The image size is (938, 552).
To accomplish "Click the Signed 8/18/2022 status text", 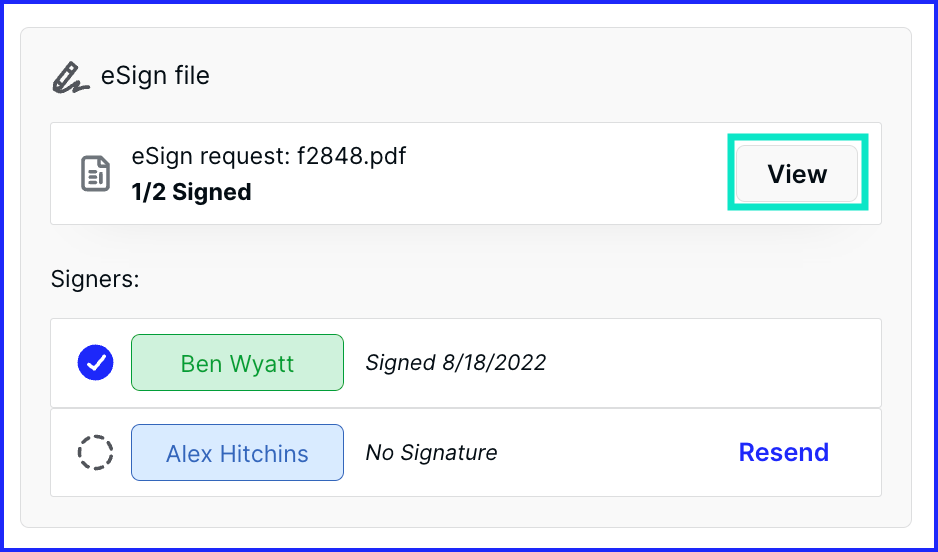I will 456,362.
